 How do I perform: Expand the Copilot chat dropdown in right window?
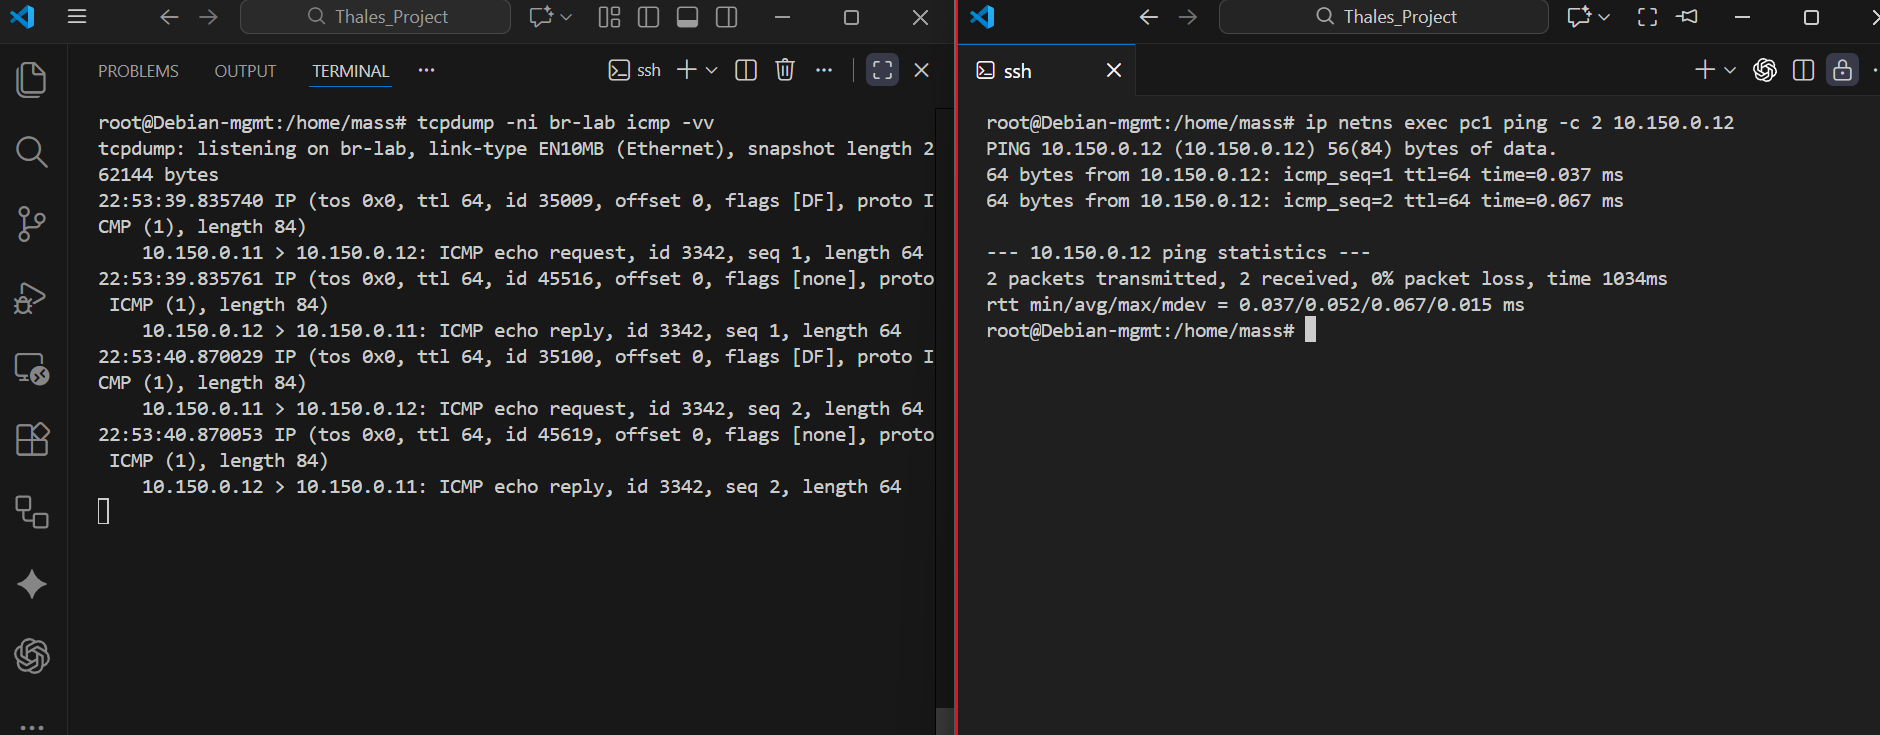coord(1604,17)
